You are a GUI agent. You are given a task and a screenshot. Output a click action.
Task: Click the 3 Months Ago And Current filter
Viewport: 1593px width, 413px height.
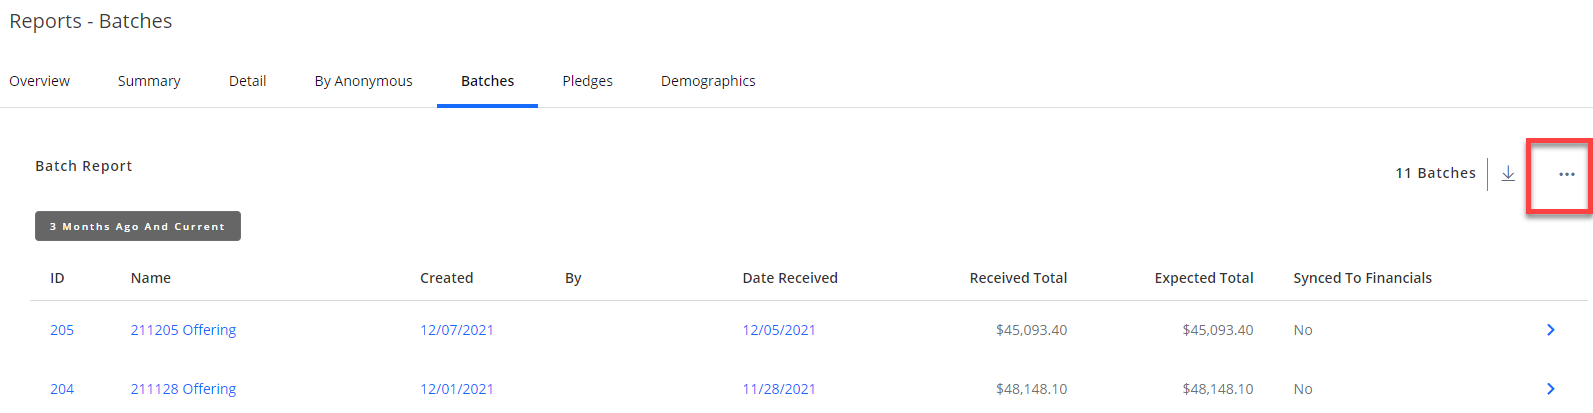[x=138, y=226]
